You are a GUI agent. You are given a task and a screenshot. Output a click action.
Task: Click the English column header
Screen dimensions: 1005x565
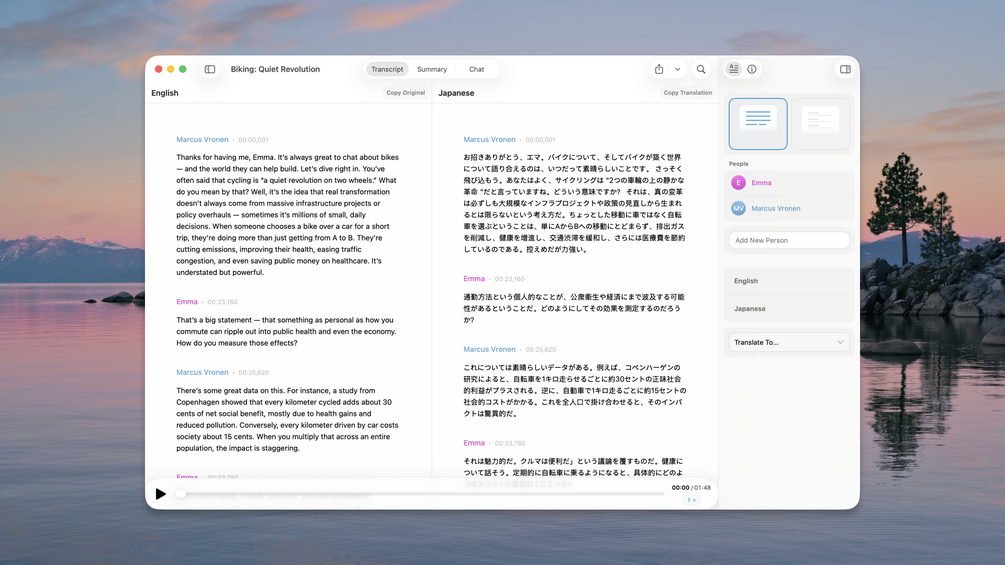tap(165, 93)
